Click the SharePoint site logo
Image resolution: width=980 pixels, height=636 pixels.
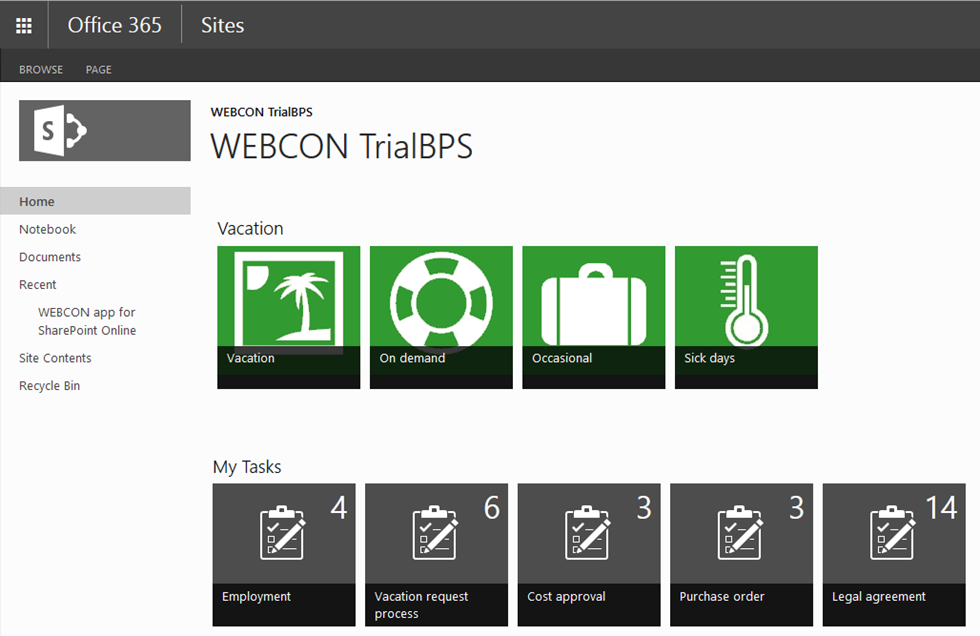(x=104, y=131)
